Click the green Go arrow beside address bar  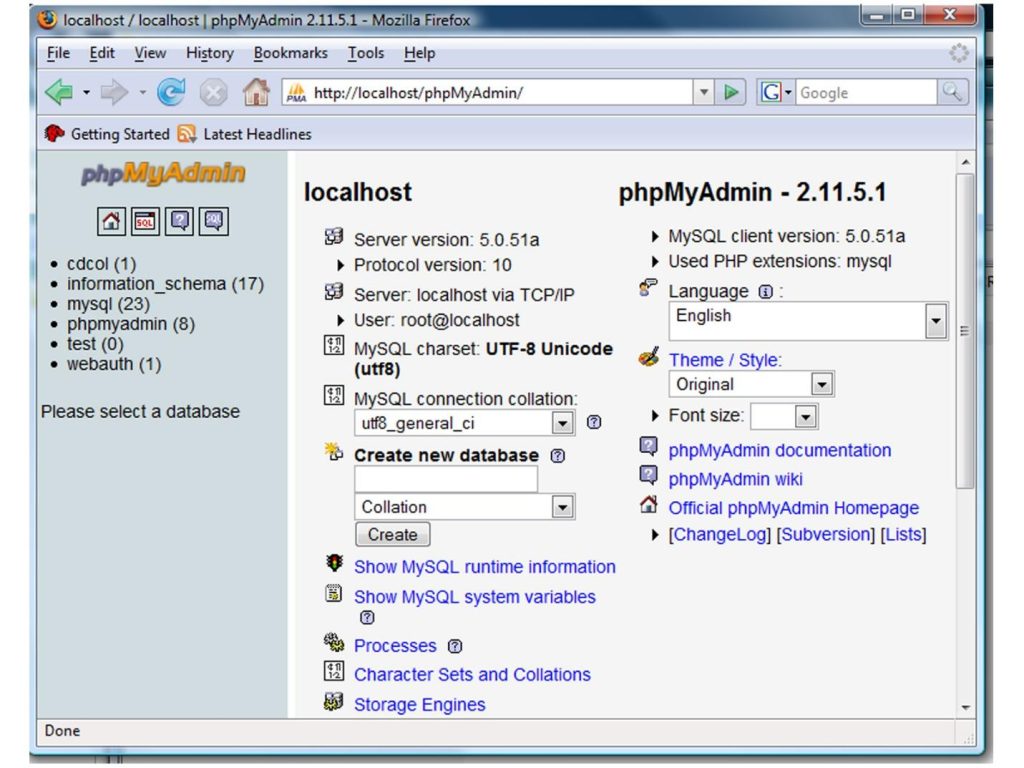point(731,93)
